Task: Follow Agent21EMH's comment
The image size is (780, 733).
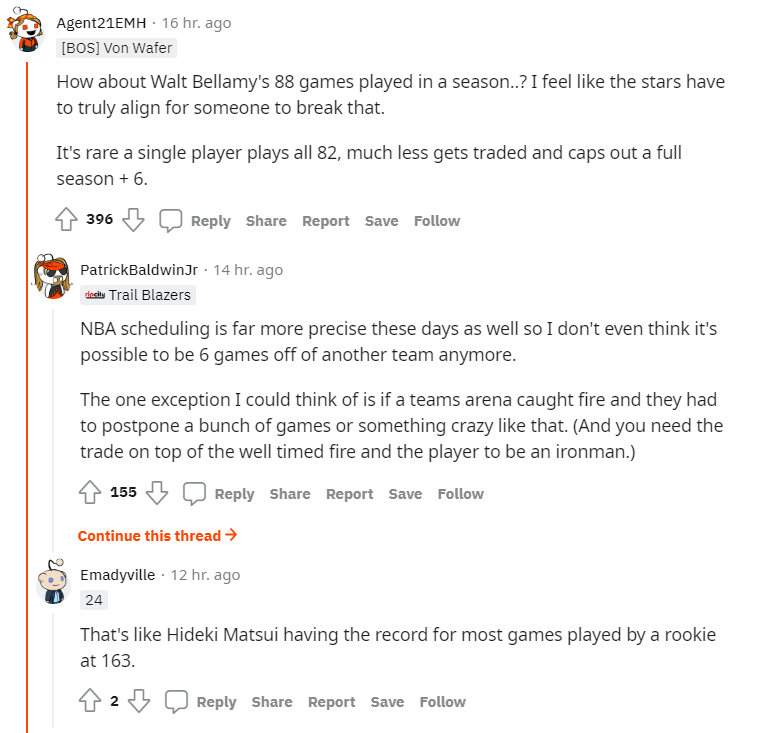Action: [437, 221]
